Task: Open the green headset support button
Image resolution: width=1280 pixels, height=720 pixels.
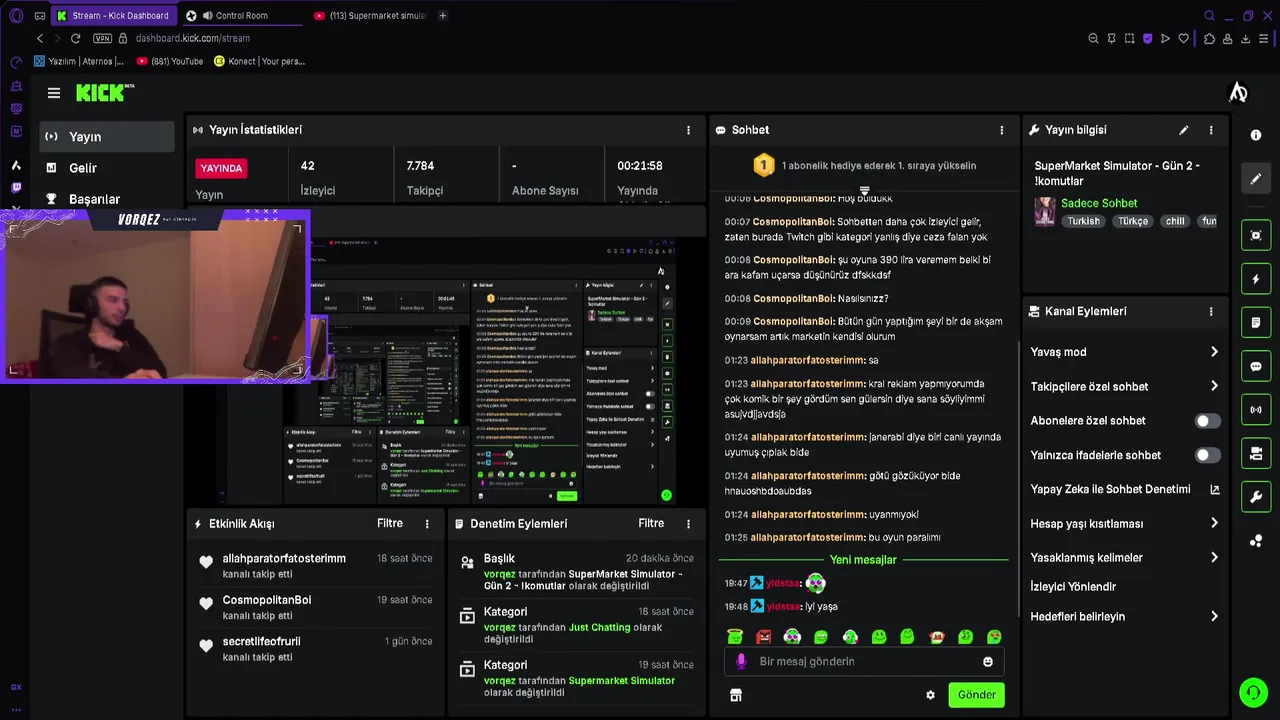Action: click(1253, 692)
